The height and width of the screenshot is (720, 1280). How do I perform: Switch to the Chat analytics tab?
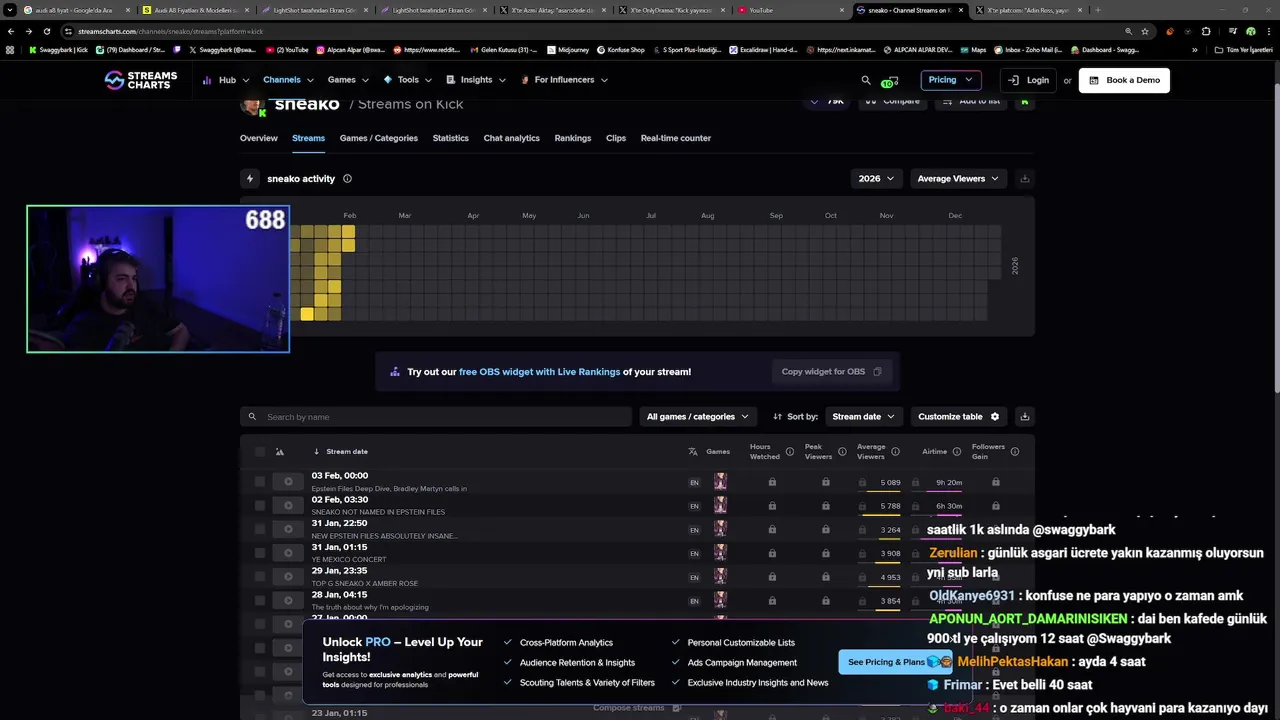coord(512,138)
